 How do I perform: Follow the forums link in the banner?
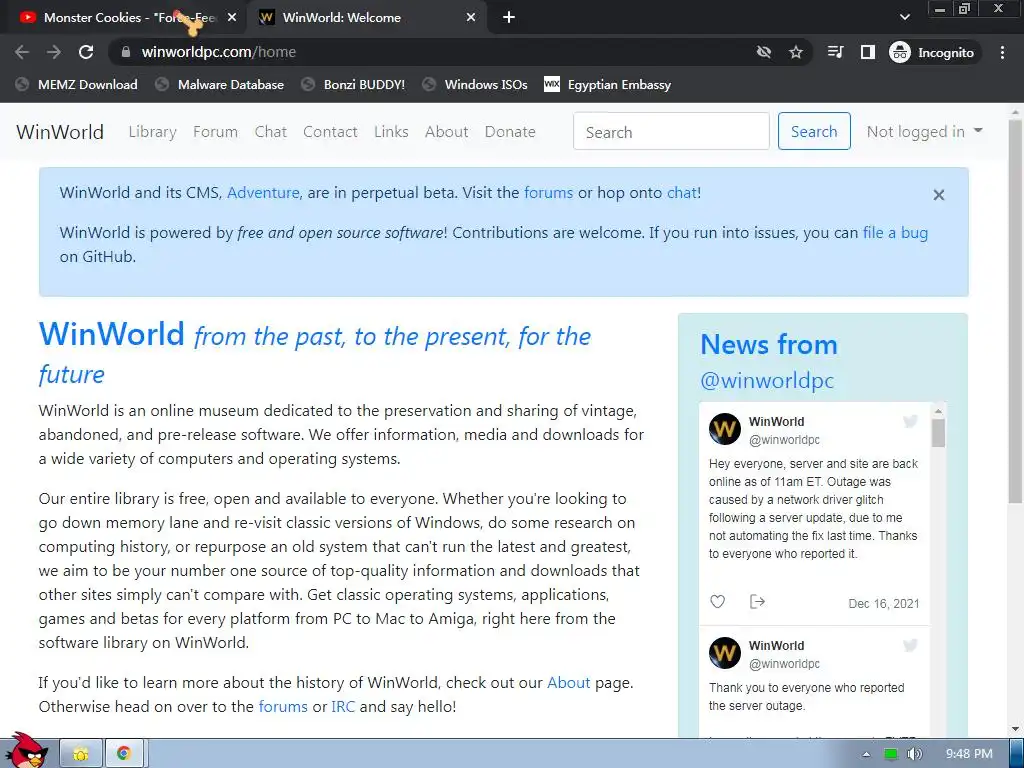549,193
